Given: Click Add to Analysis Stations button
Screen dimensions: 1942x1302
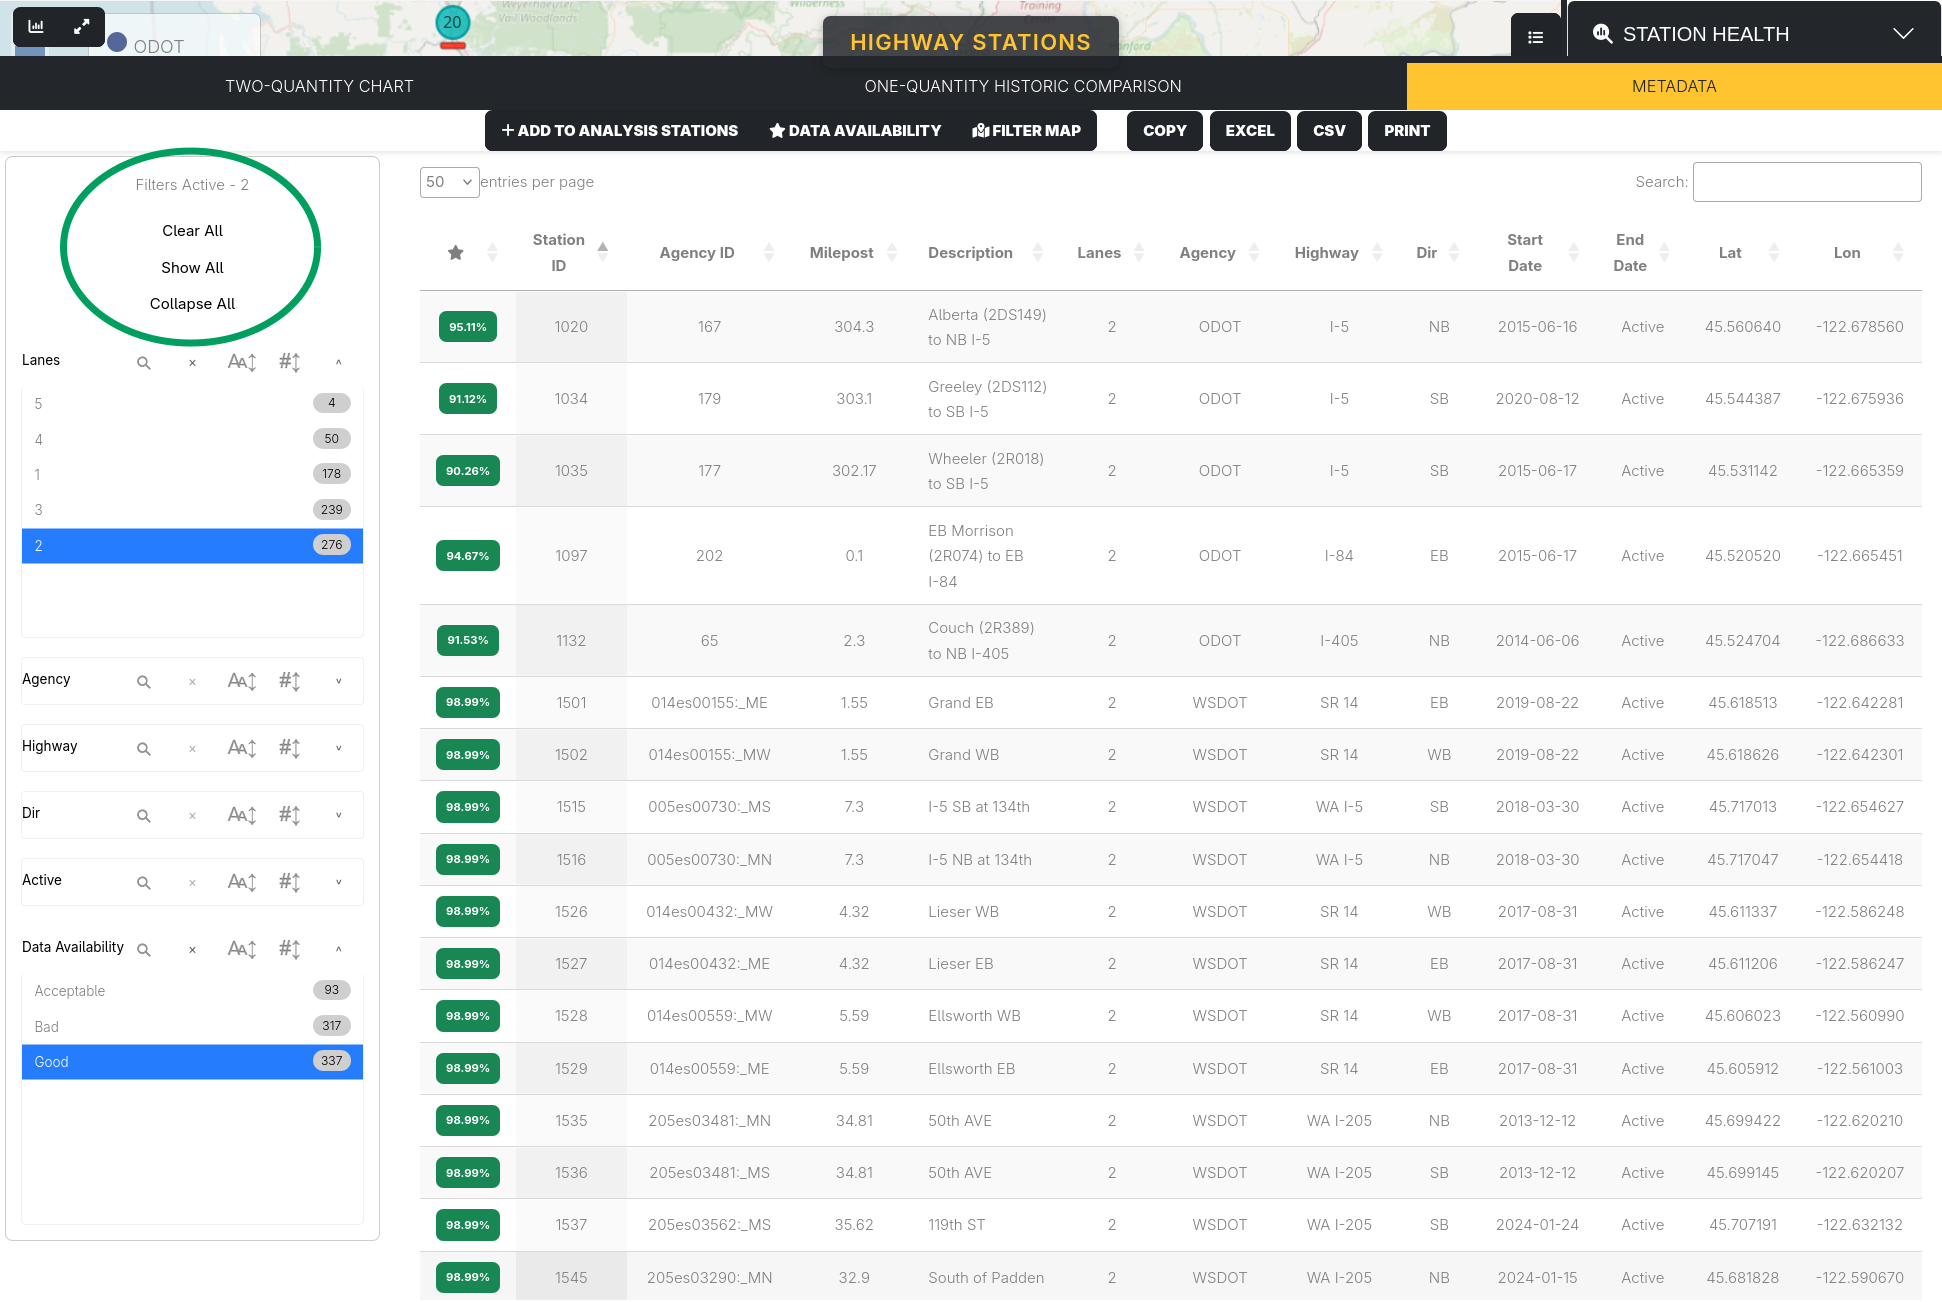Looking at the screenshot, I should (620, 131).
